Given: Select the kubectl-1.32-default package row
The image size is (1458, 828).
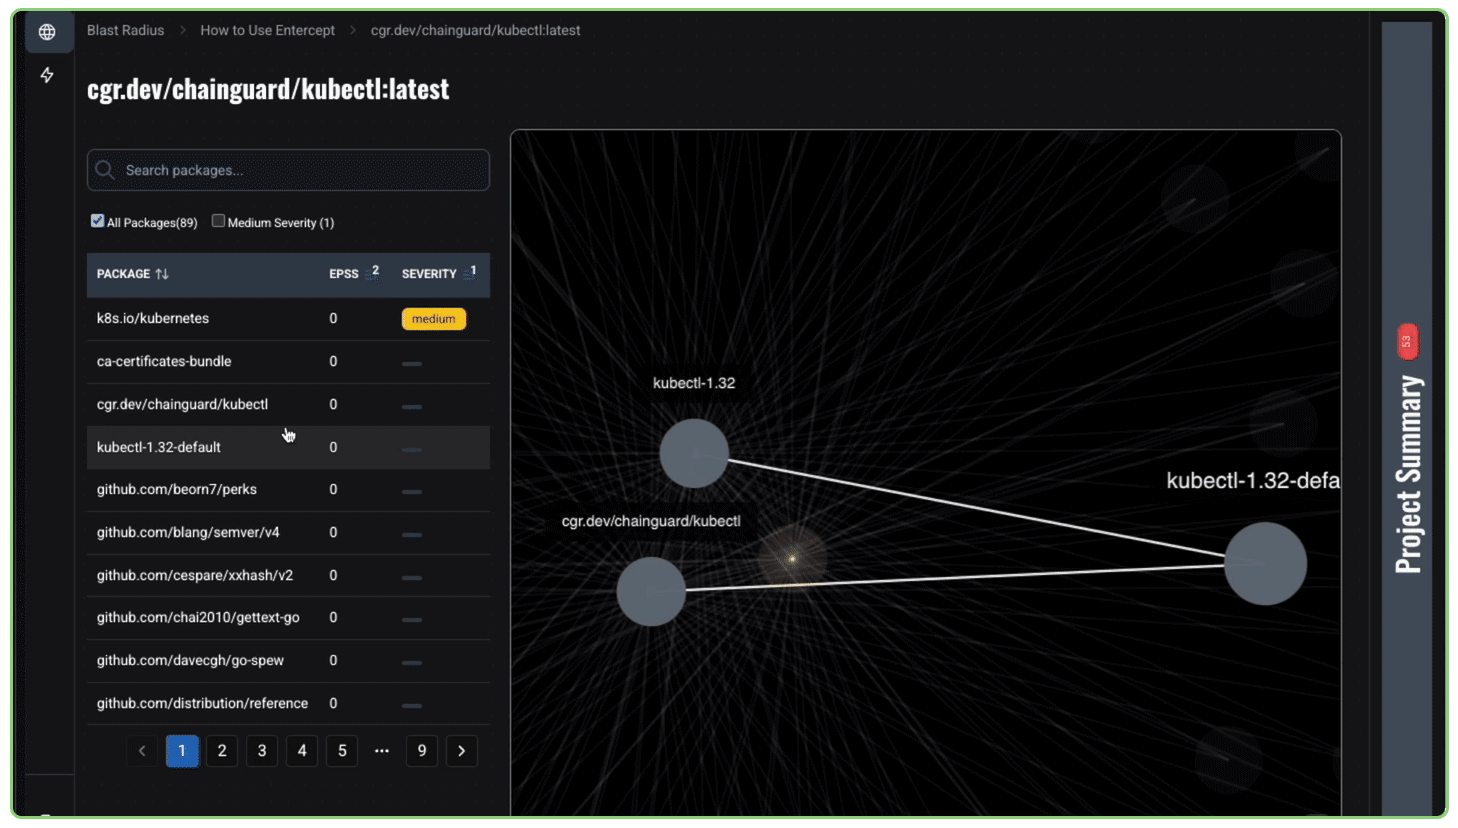Looking at the screenshot, I should tap(288, 447).
